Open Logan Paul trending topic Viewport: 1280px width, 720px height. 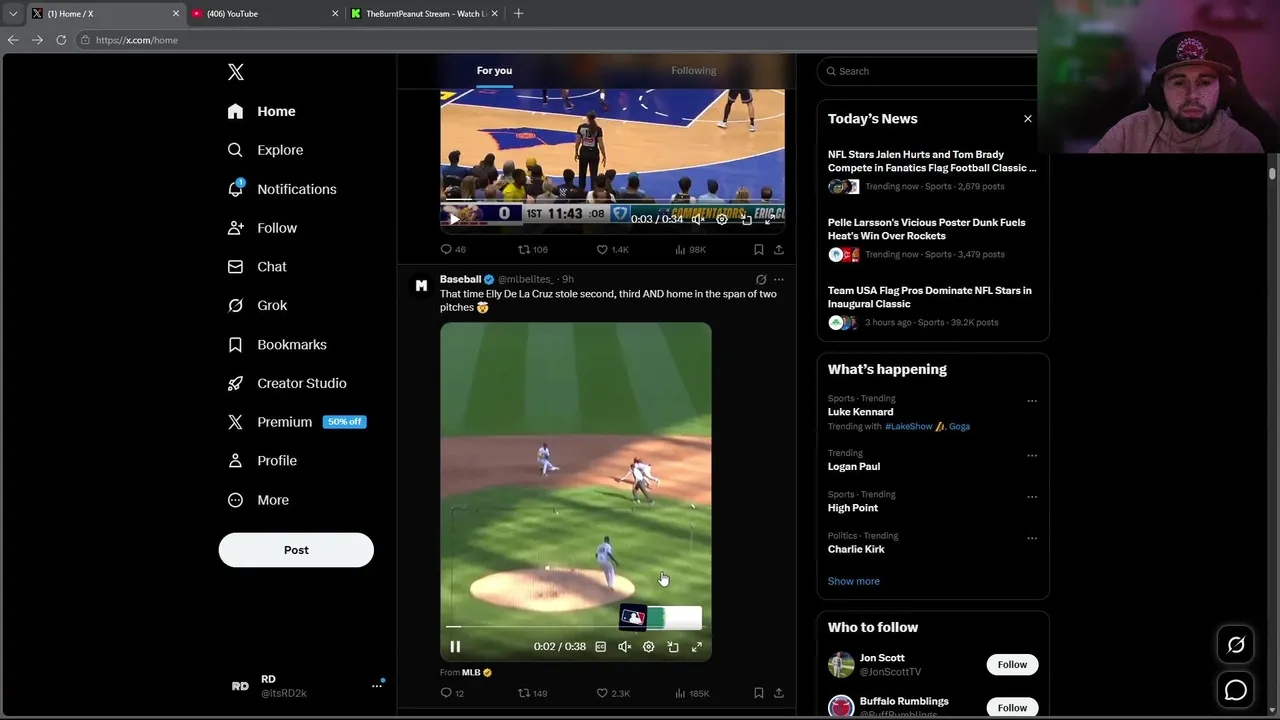click(x=854, y=467)
